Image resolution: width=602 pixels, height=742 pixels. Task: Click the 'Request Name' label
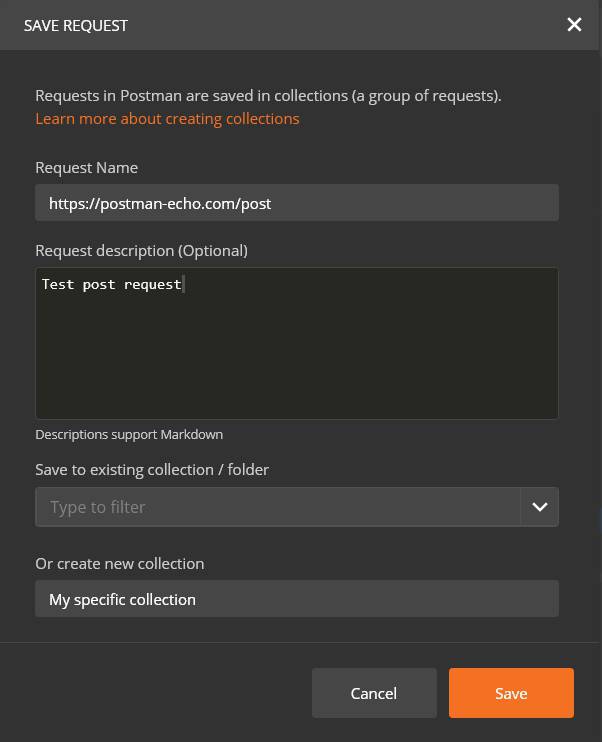pyautogui.click(x=86, y=167)
